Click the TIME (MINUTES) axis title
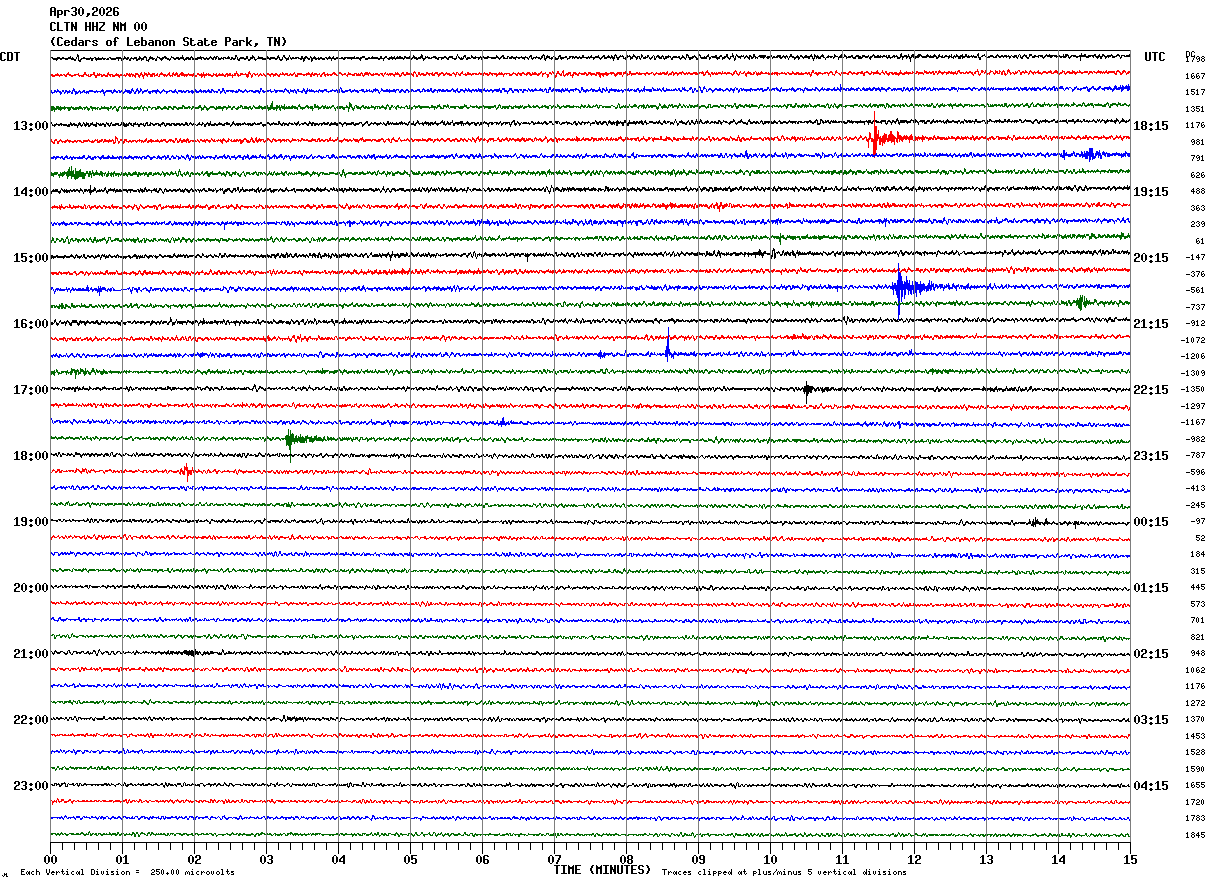 tap(602, 870)
